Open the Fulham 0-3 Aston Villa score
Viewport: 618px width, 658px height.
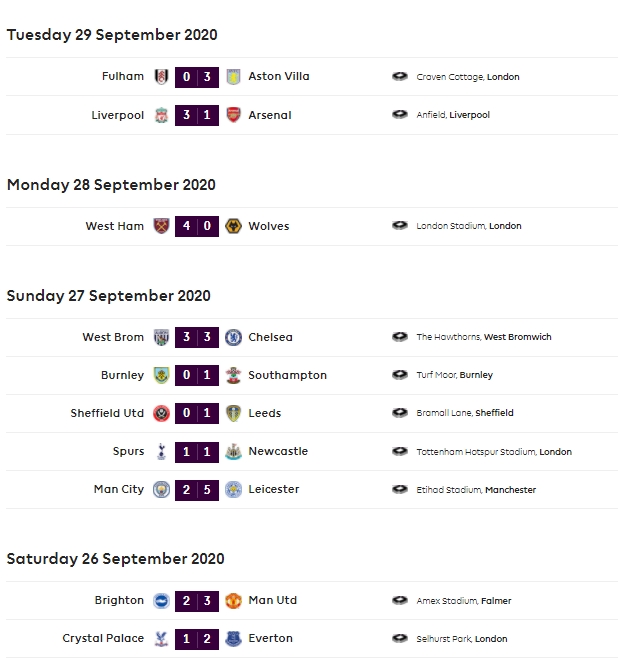pos(197,77)
